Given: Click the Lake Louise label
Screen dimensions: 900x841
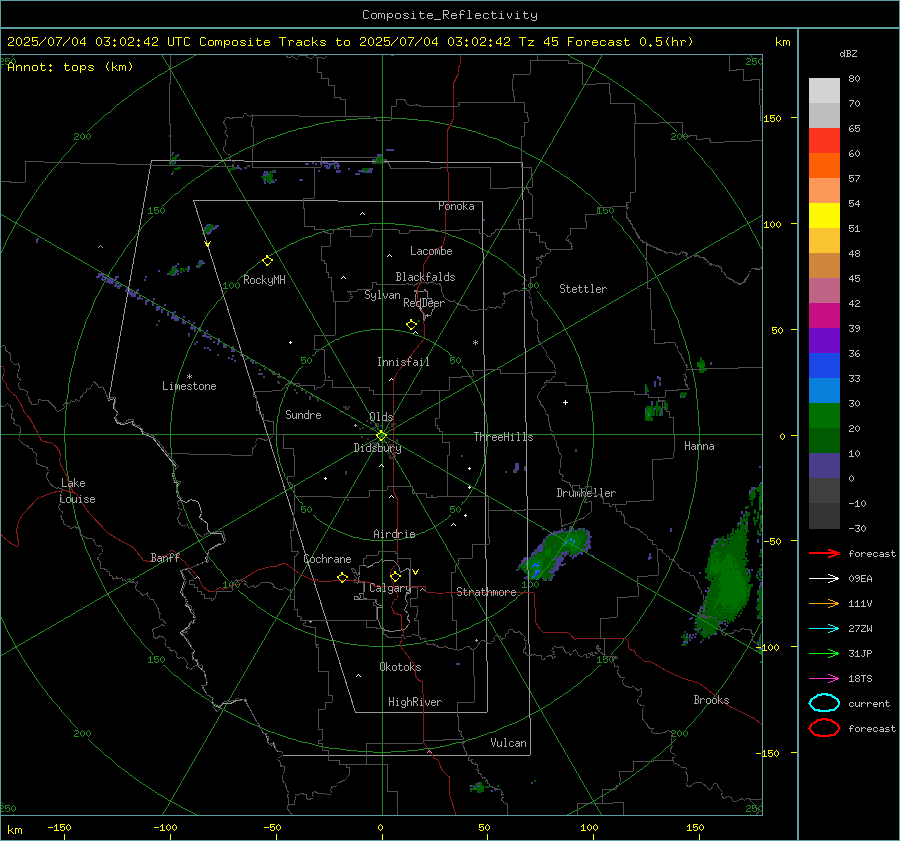Looking at the screenshot, I should point(77,491).
